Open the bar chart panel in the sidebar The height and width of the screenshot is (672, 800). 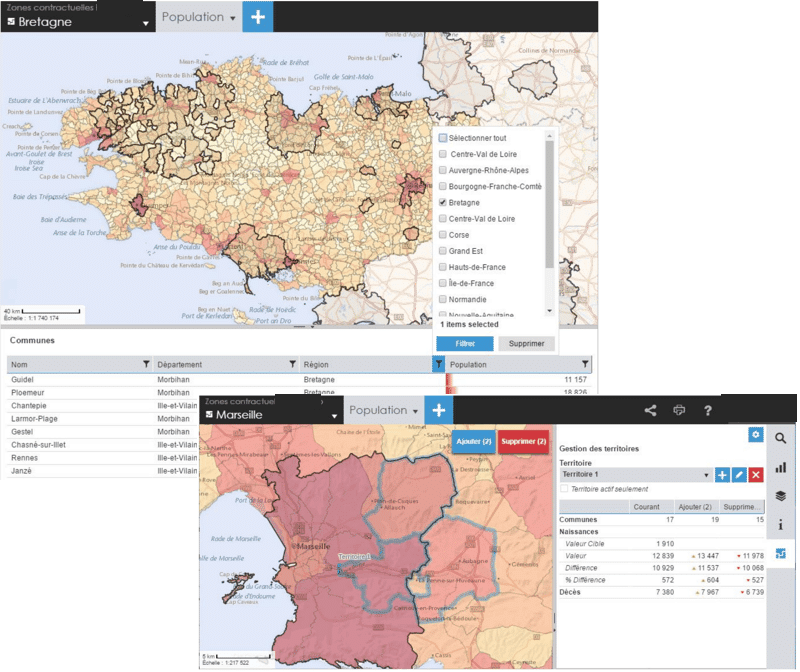point(781,467)
